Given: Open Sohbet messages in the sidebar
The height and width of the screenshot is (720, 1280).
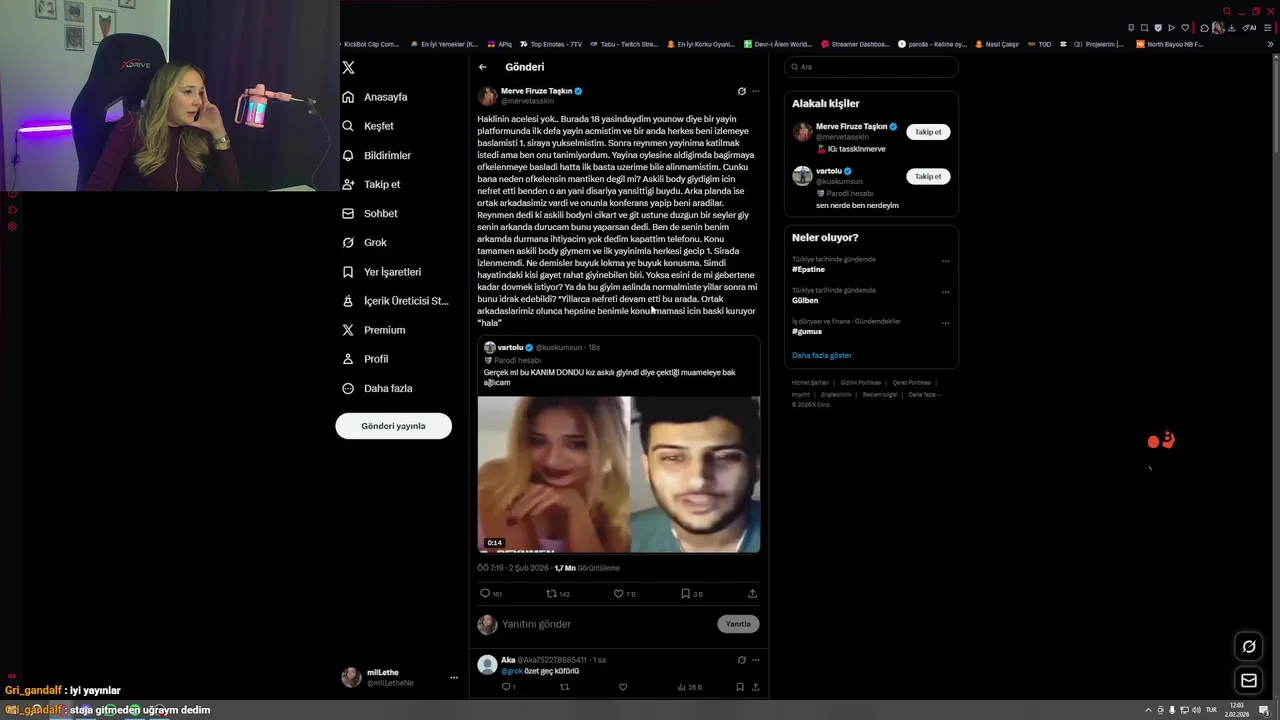Looking at the screenshot, I should 370,214.
